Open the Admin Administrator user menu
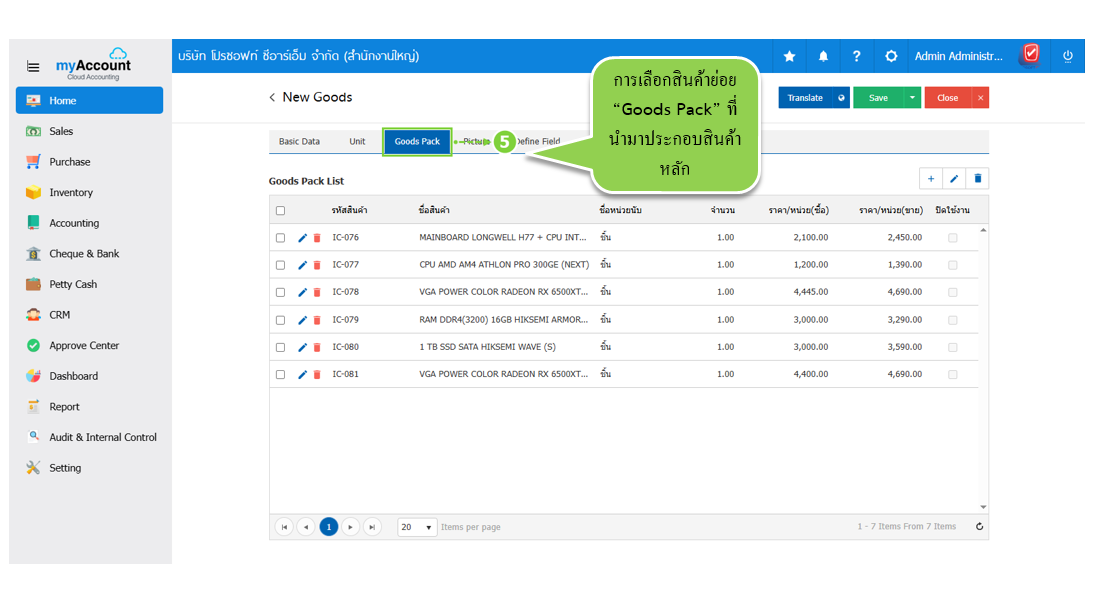 958,56
